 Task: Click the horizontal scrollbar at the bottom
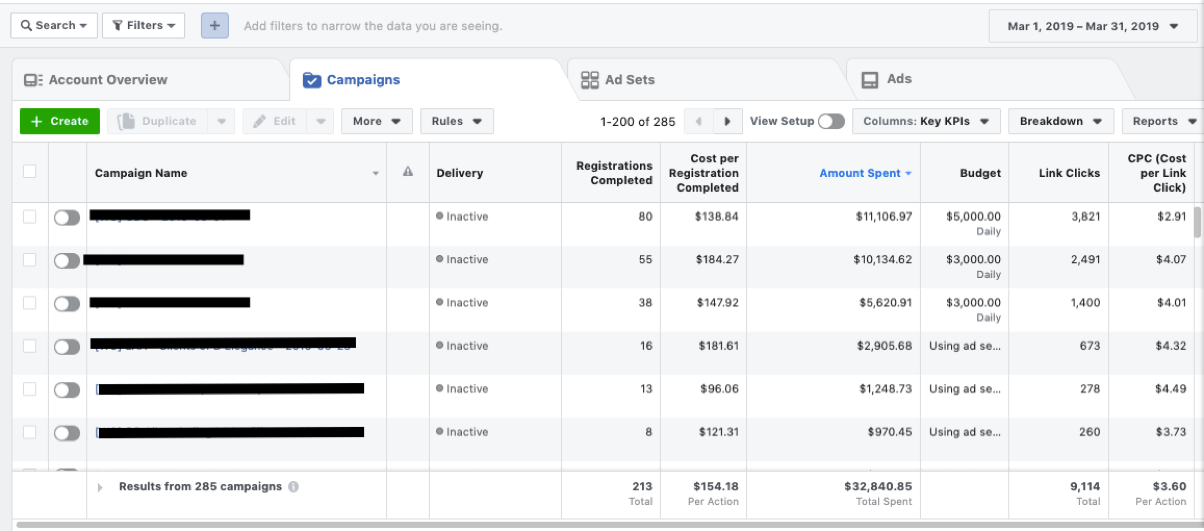600,524
